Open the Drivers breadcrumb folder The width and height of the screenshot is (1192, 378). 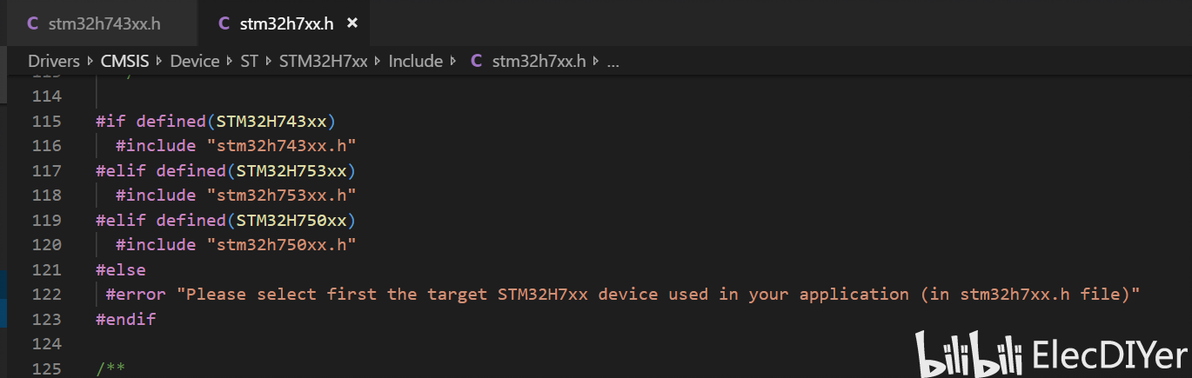tap(54, 61)
